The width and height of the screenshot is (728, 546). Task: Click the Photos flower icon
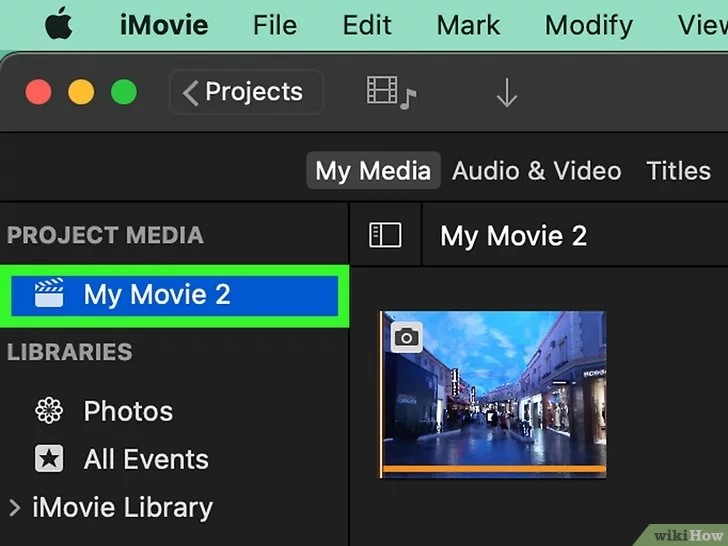(x=49, y=411)
